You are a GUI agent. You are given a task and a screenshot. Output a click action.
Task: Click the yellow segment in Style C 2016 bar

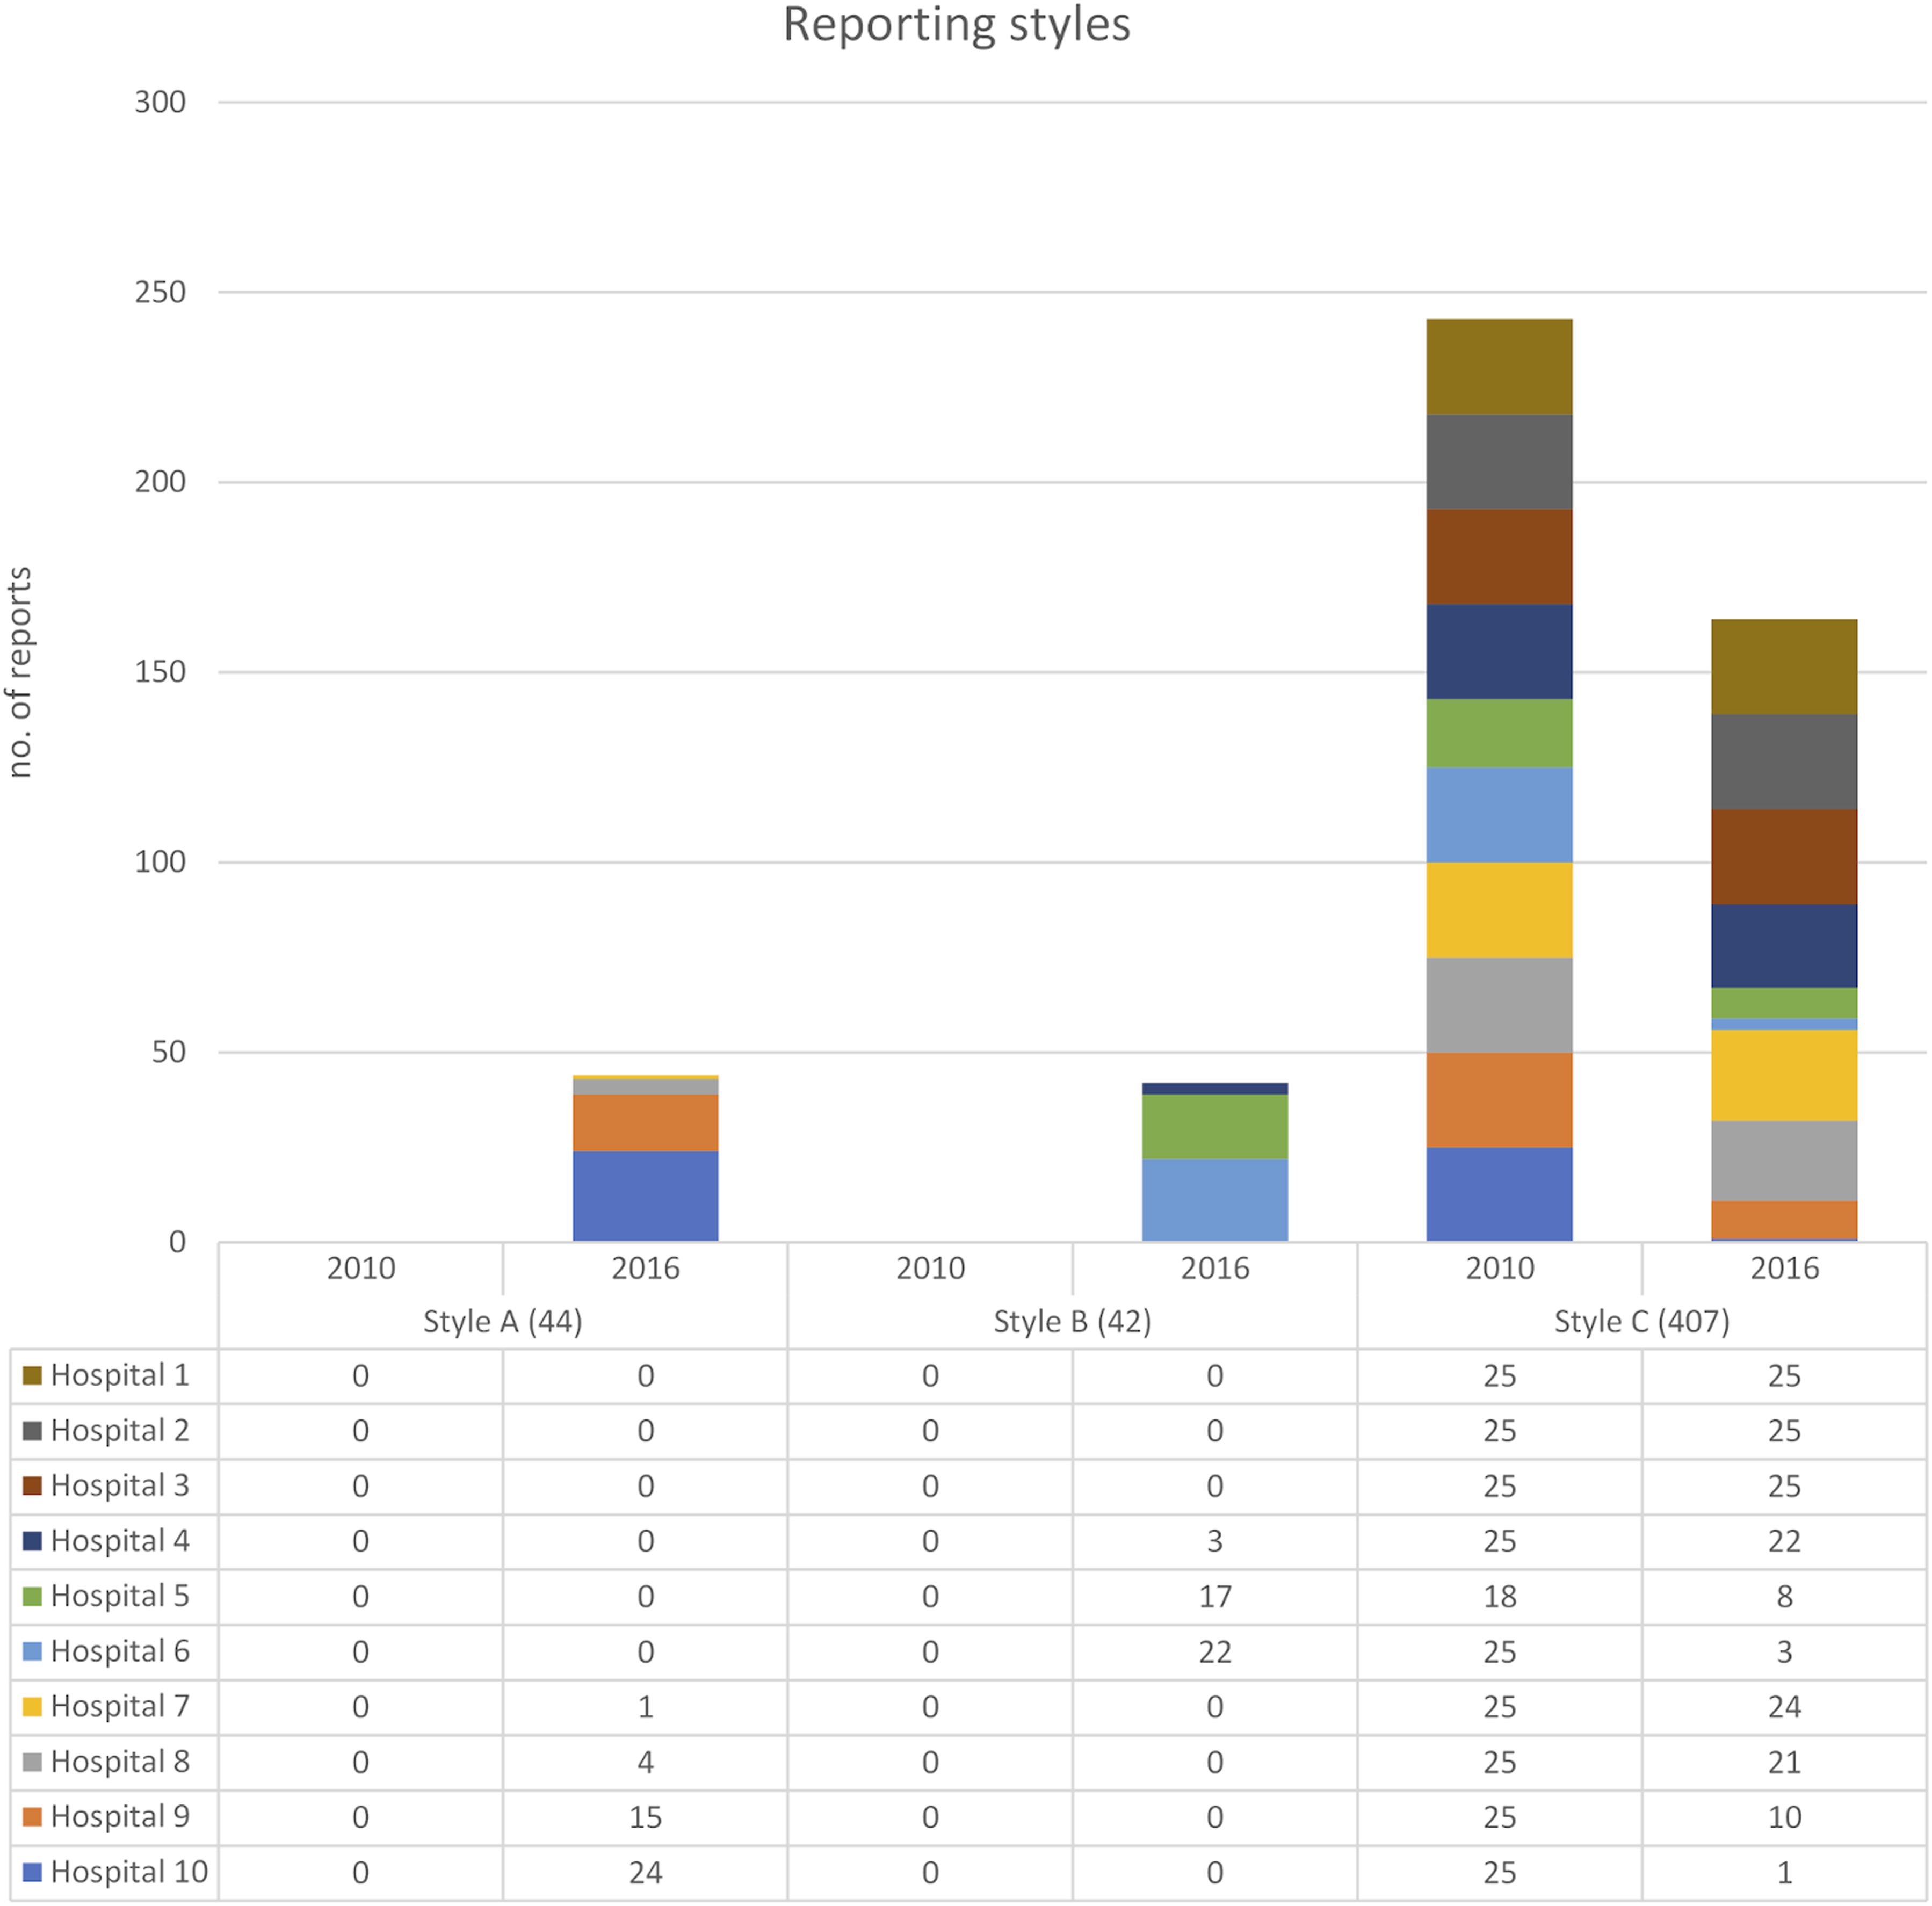pos(1784,1075)
